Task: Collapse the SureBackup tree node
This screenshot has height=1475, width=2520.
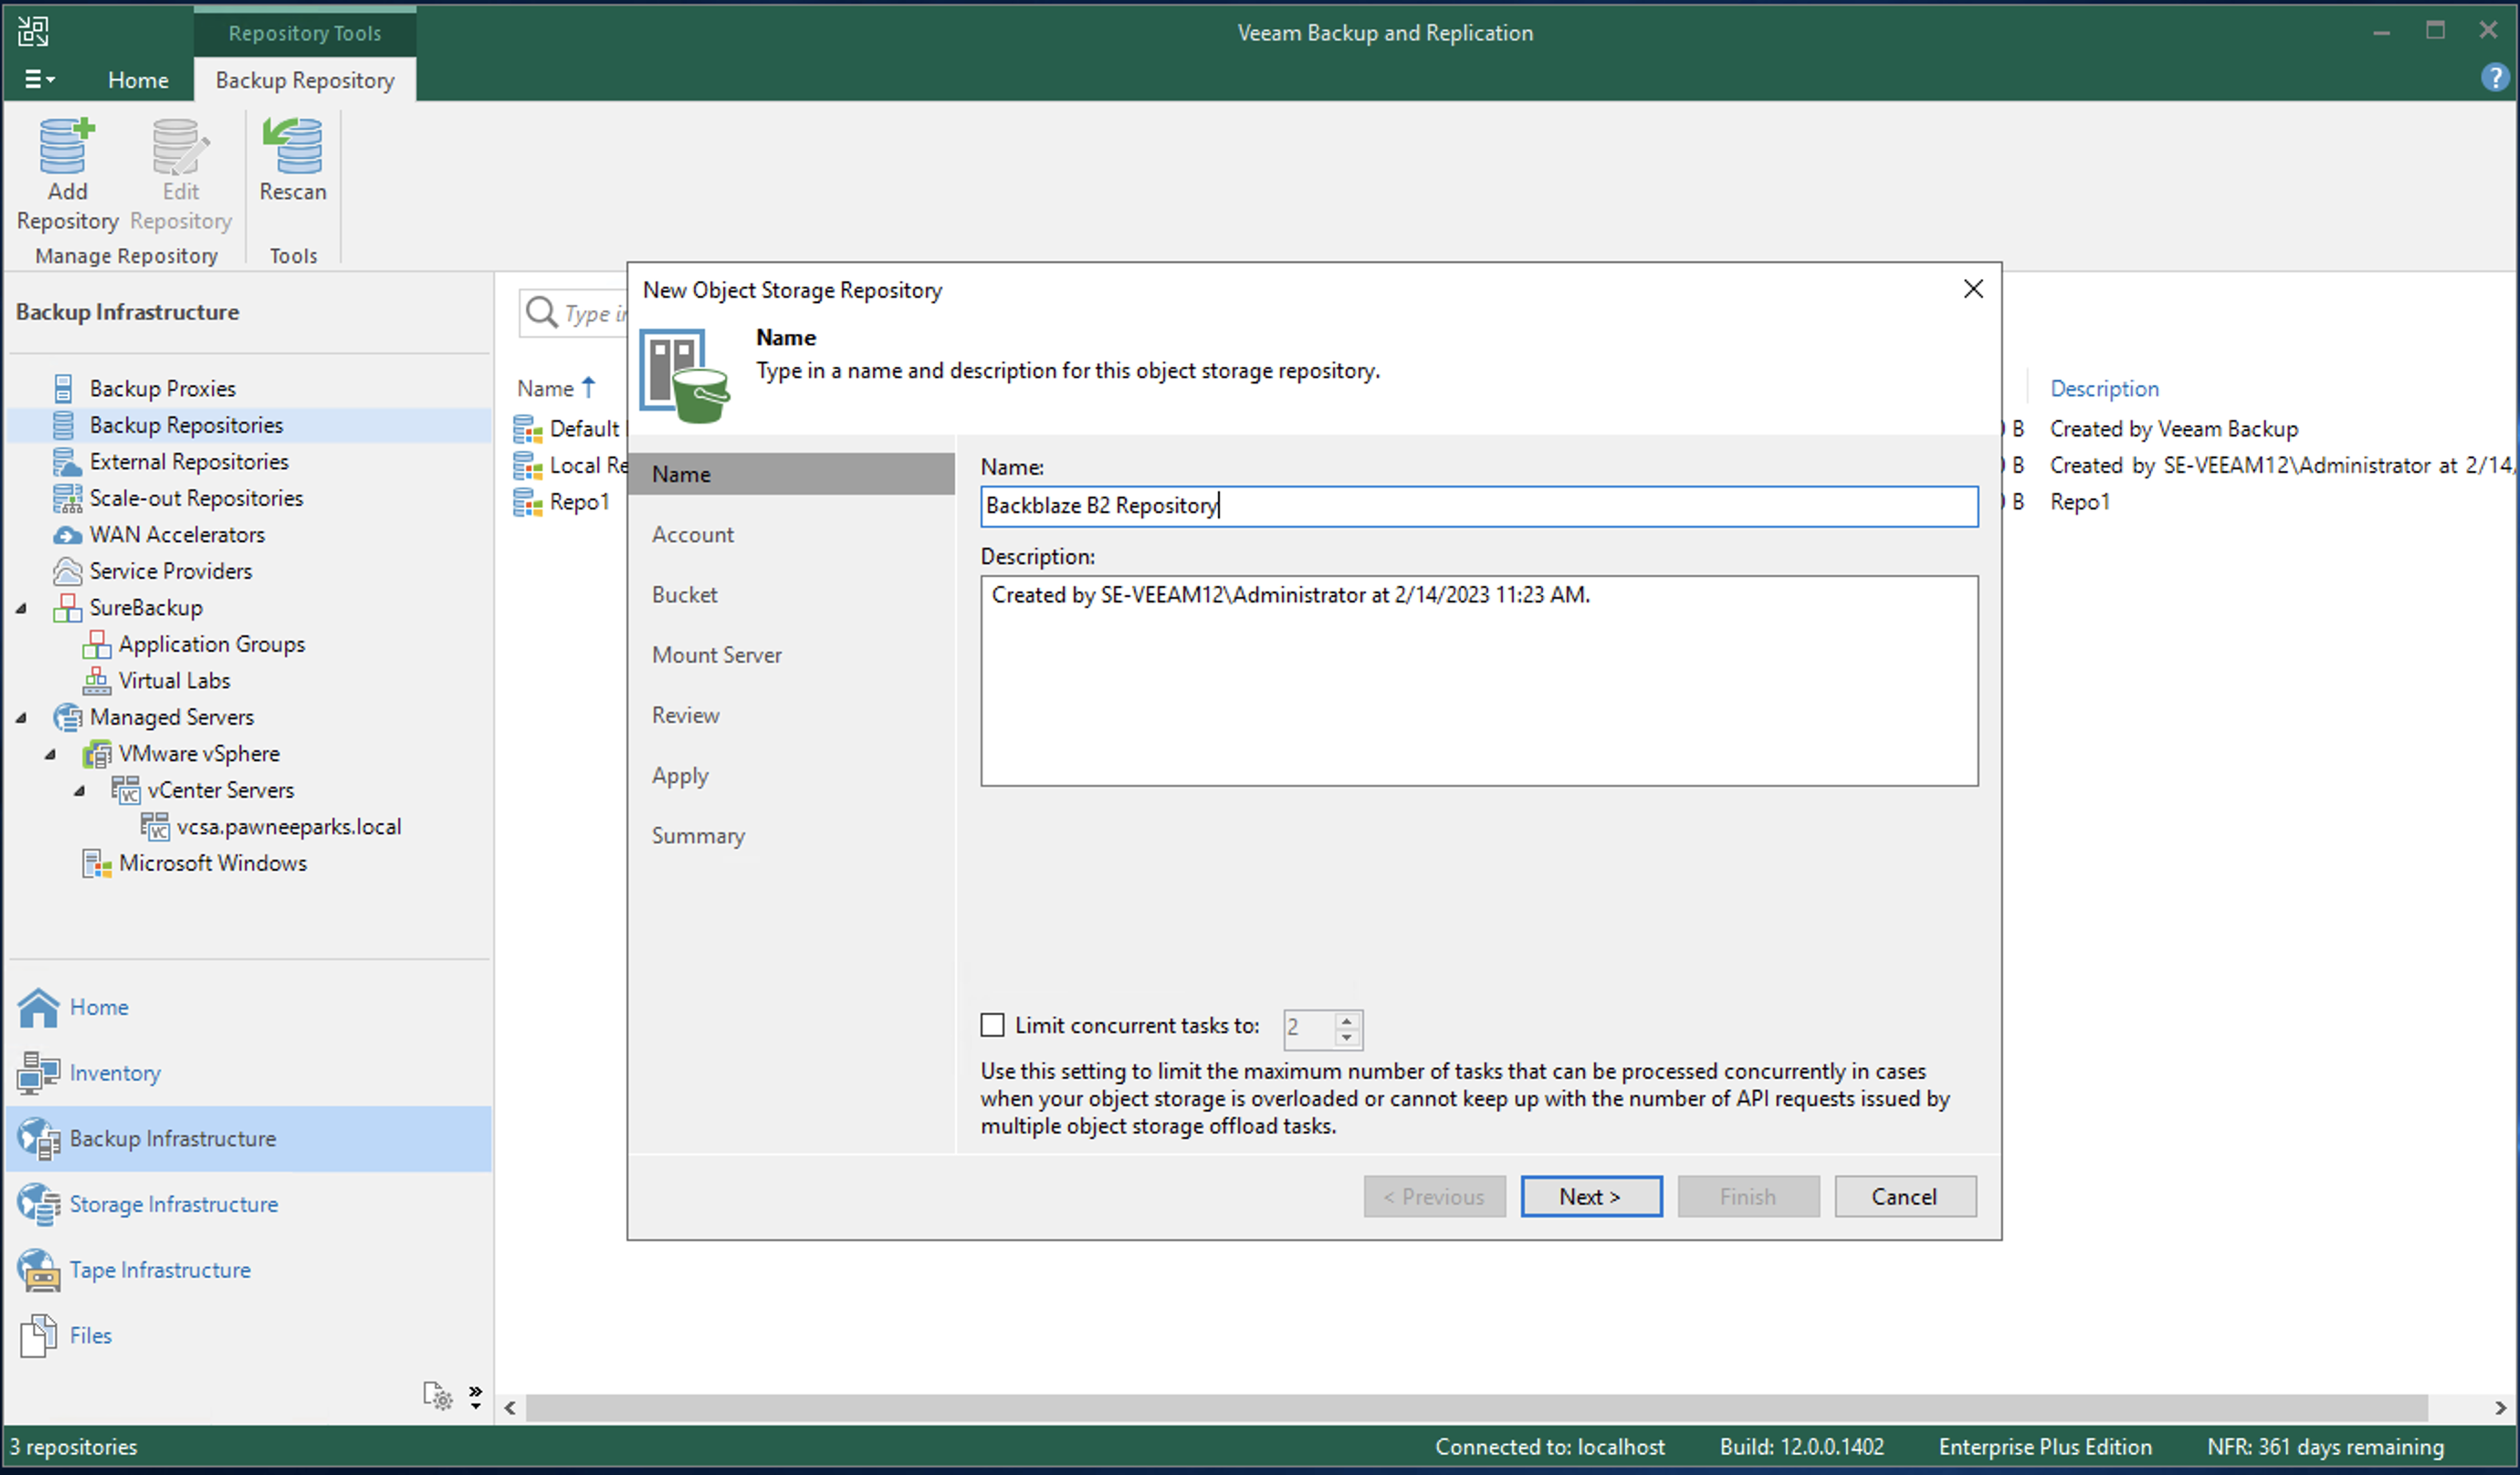Action: [21, 608]
